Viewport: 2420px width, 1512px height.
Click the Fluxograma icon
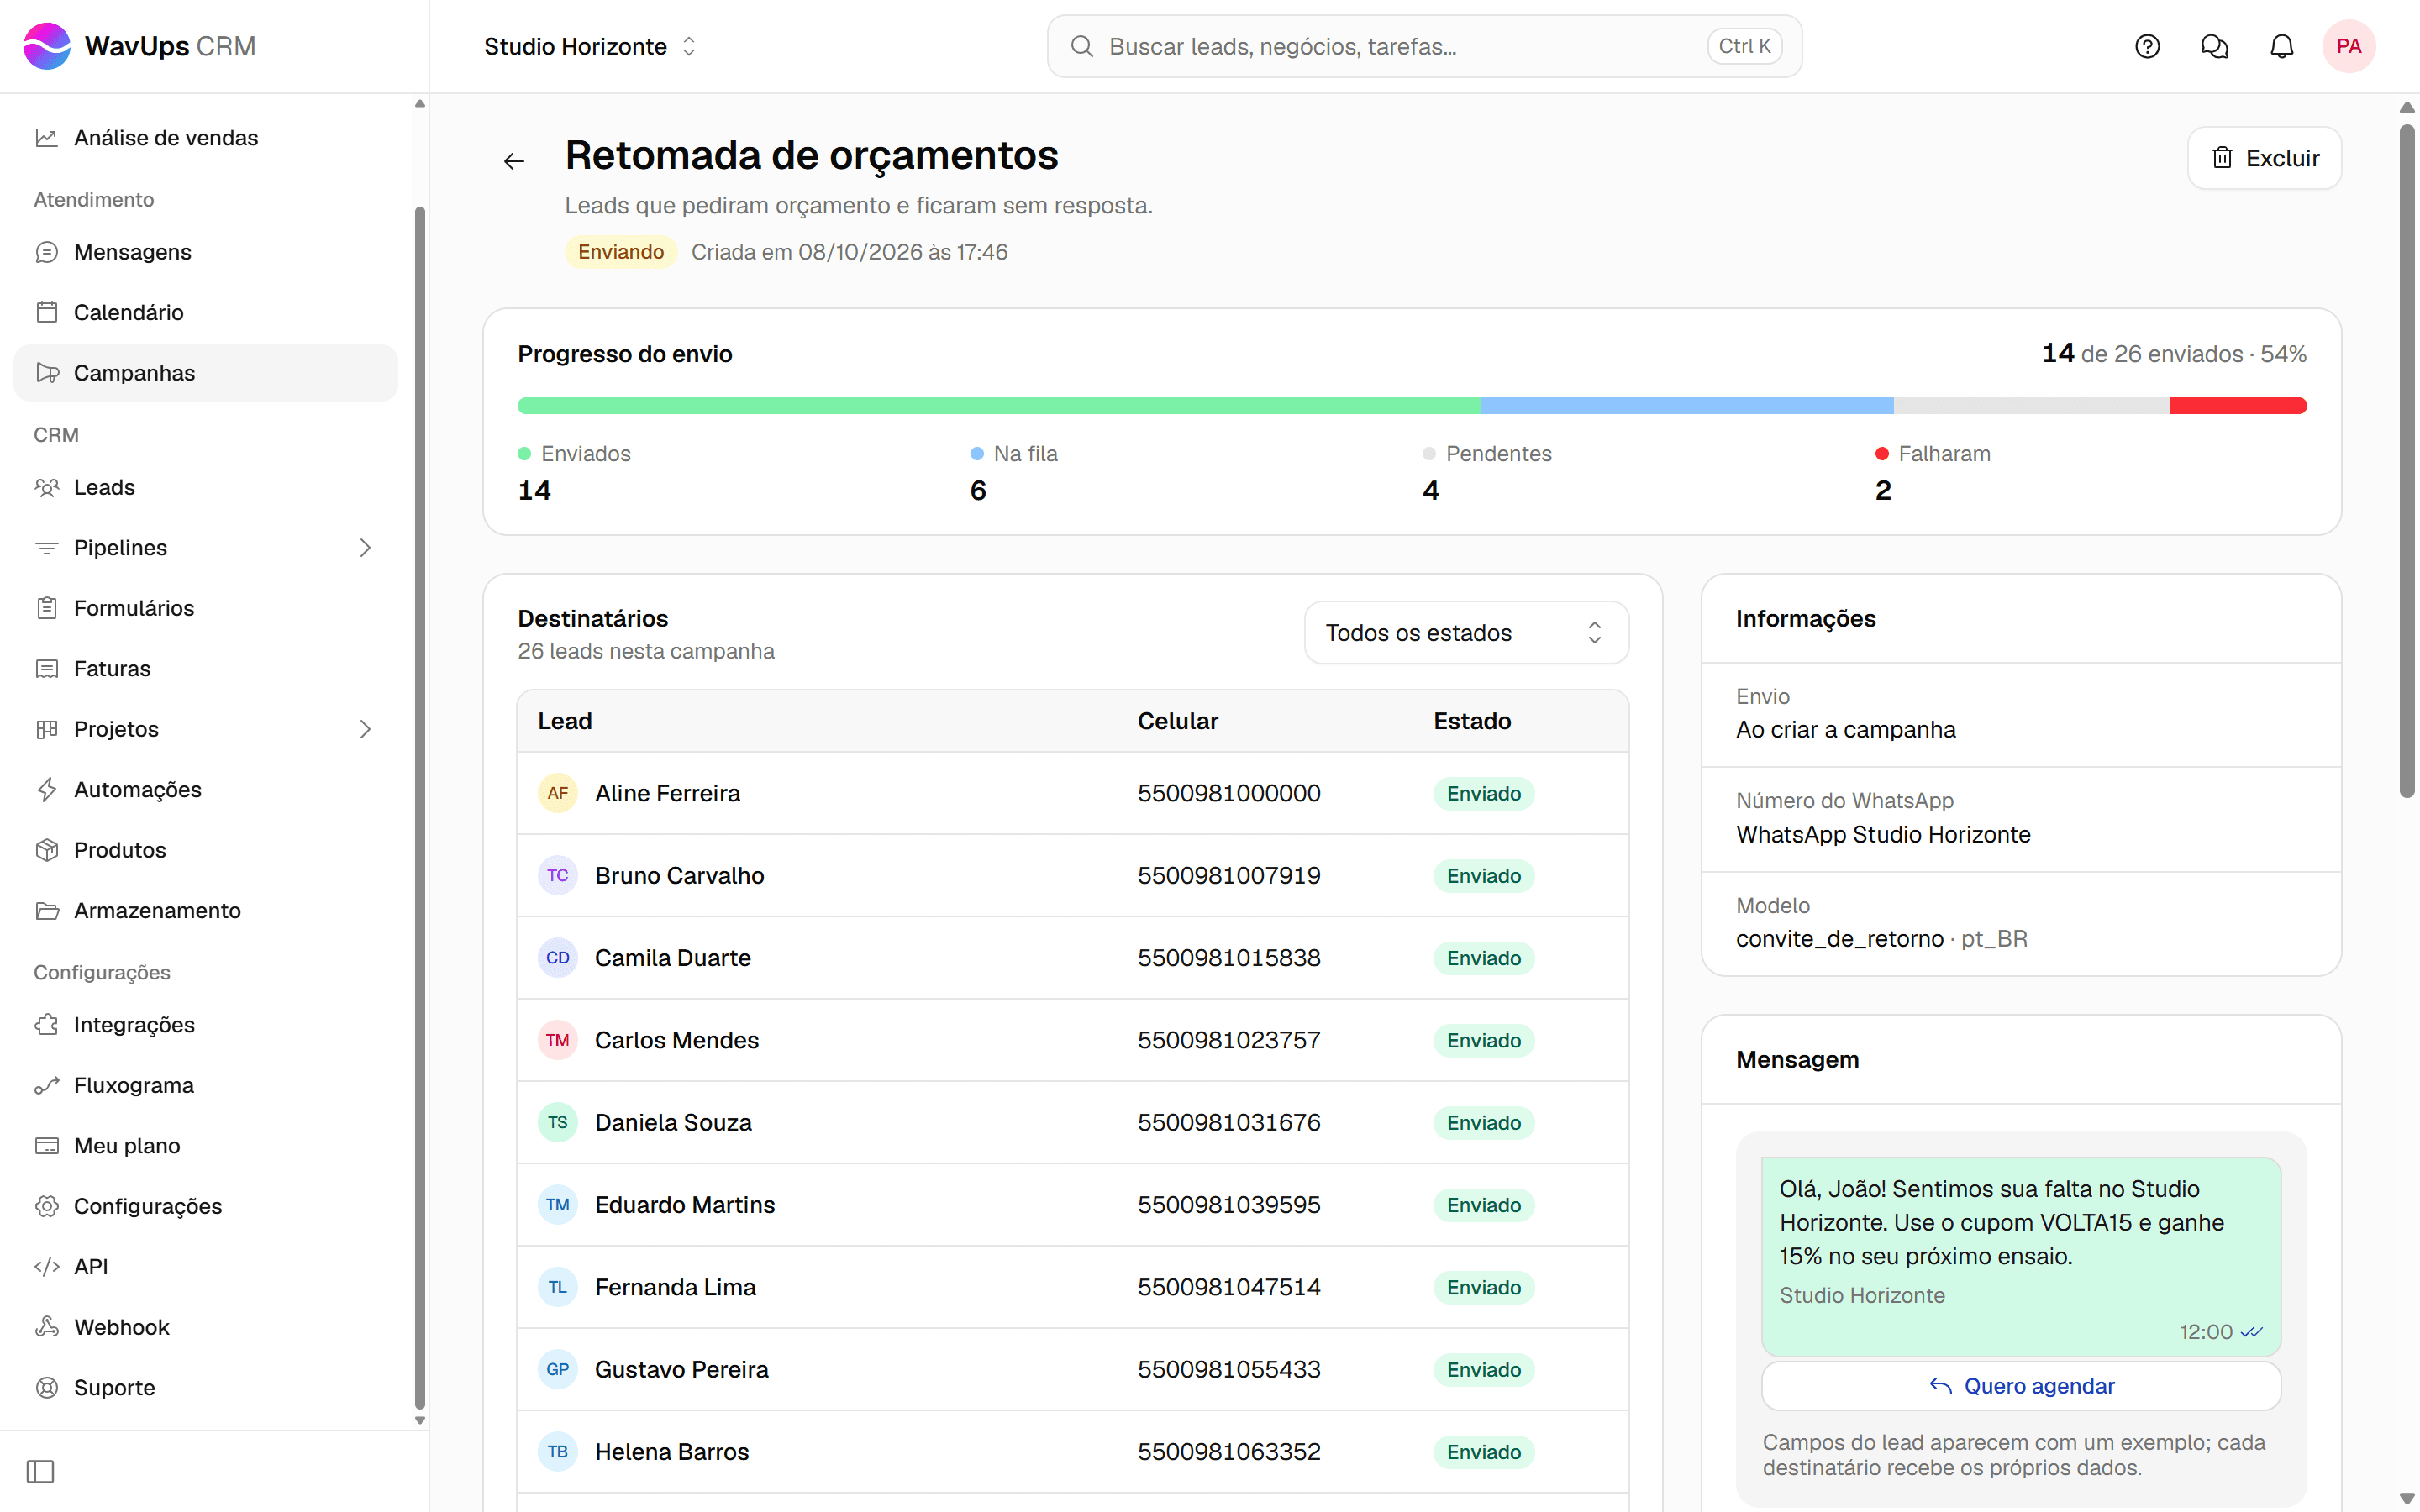click(x=47, y=1085)
